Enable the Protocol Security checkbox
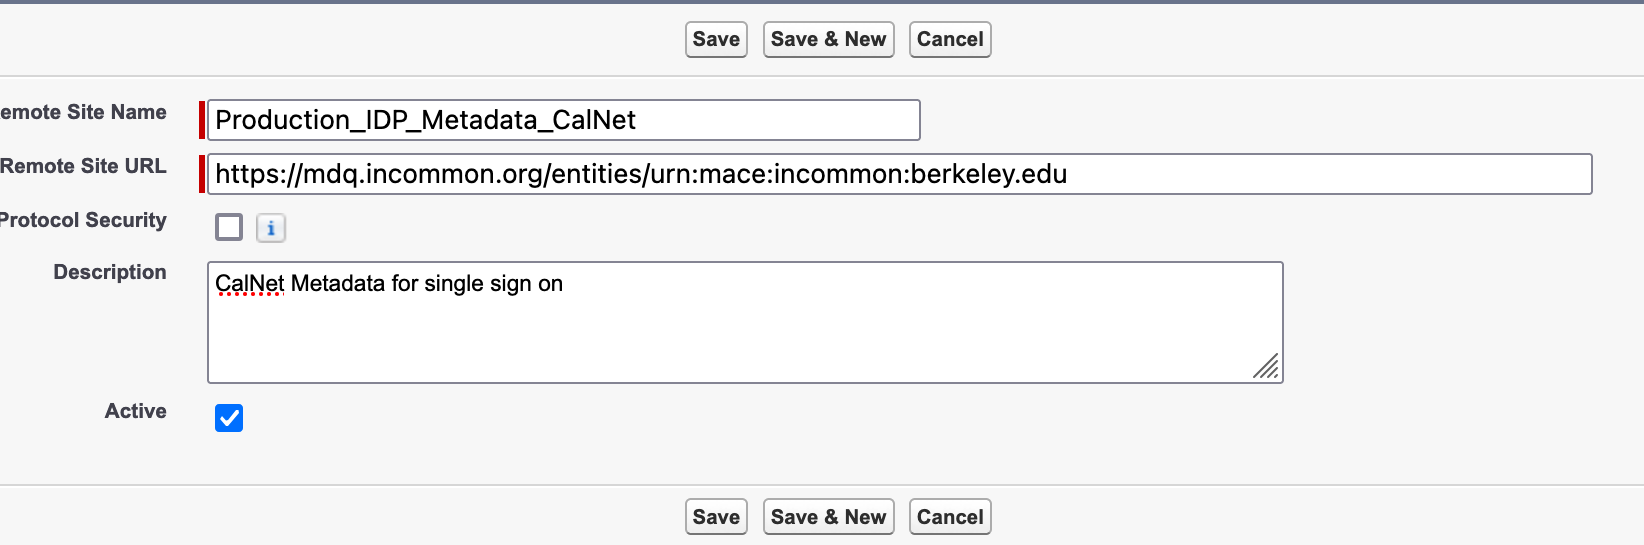 [x=229, y=227]
